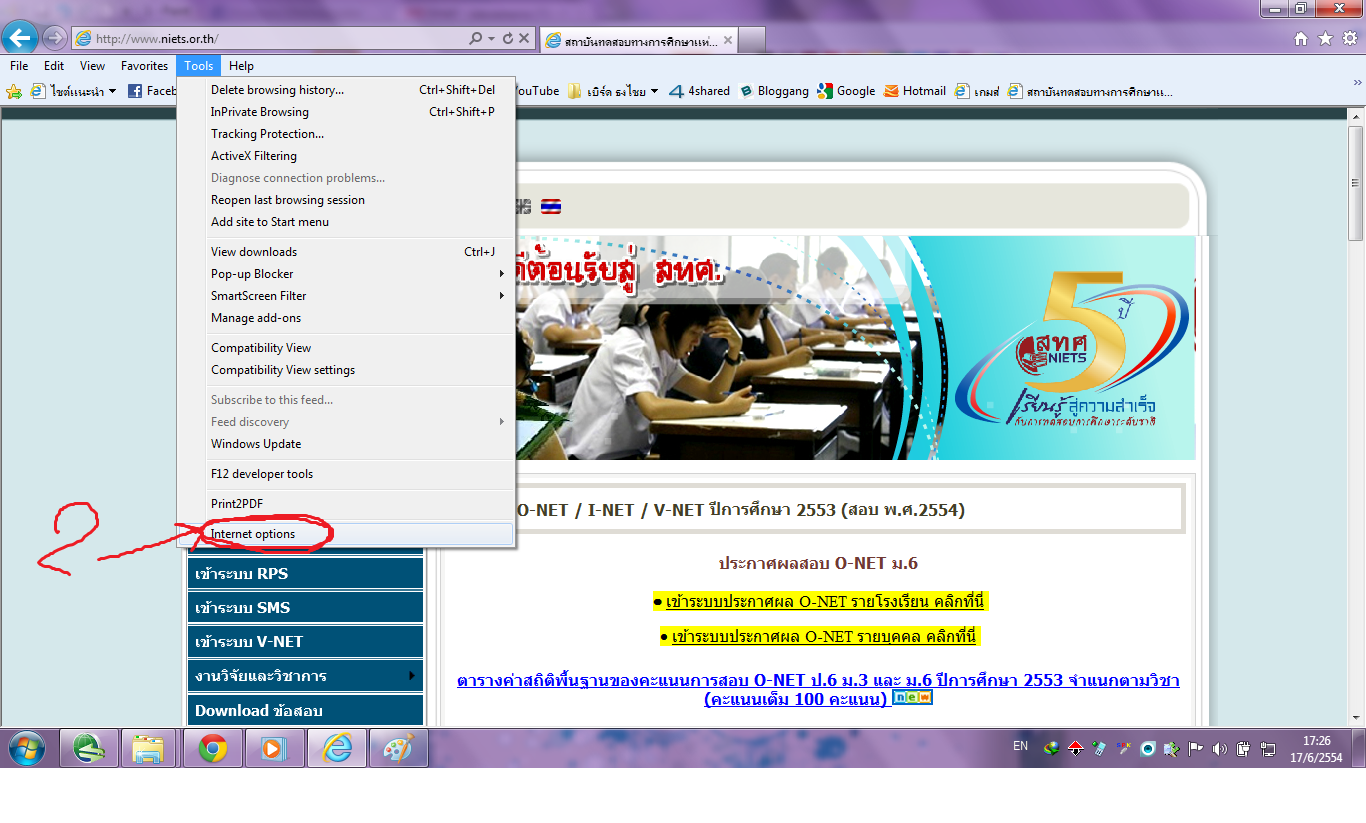Expand งานวิจัยและวิชาการ submenu arrow
Viewport: 1366px width, 823px height.
(x=412, y=676)
